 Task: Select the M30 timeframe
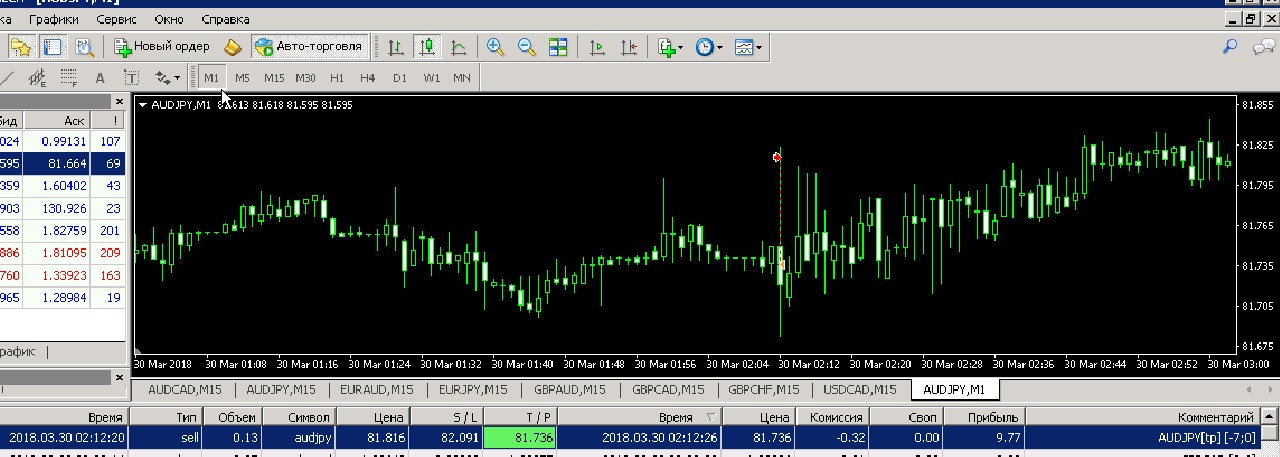click(x=305, y=77)
